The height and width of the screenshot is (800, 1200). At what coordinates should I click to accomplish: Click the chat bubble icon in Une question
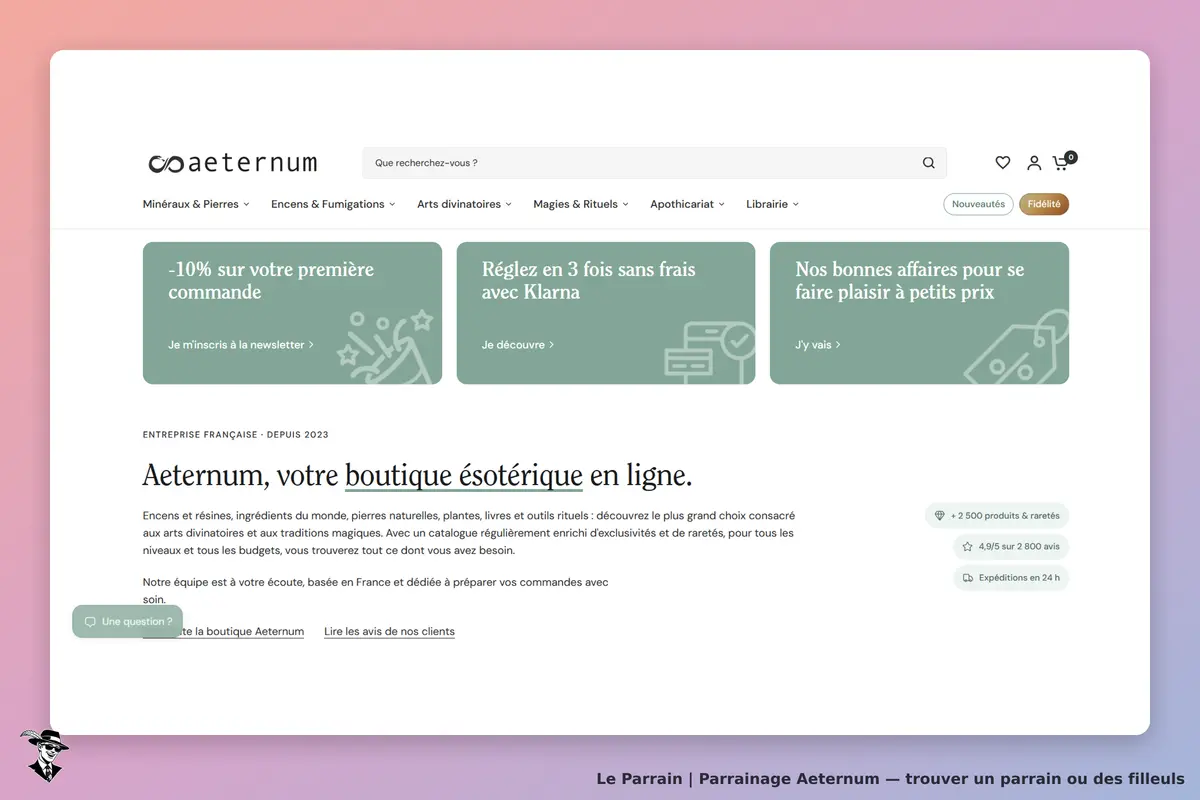coord(90,622)
